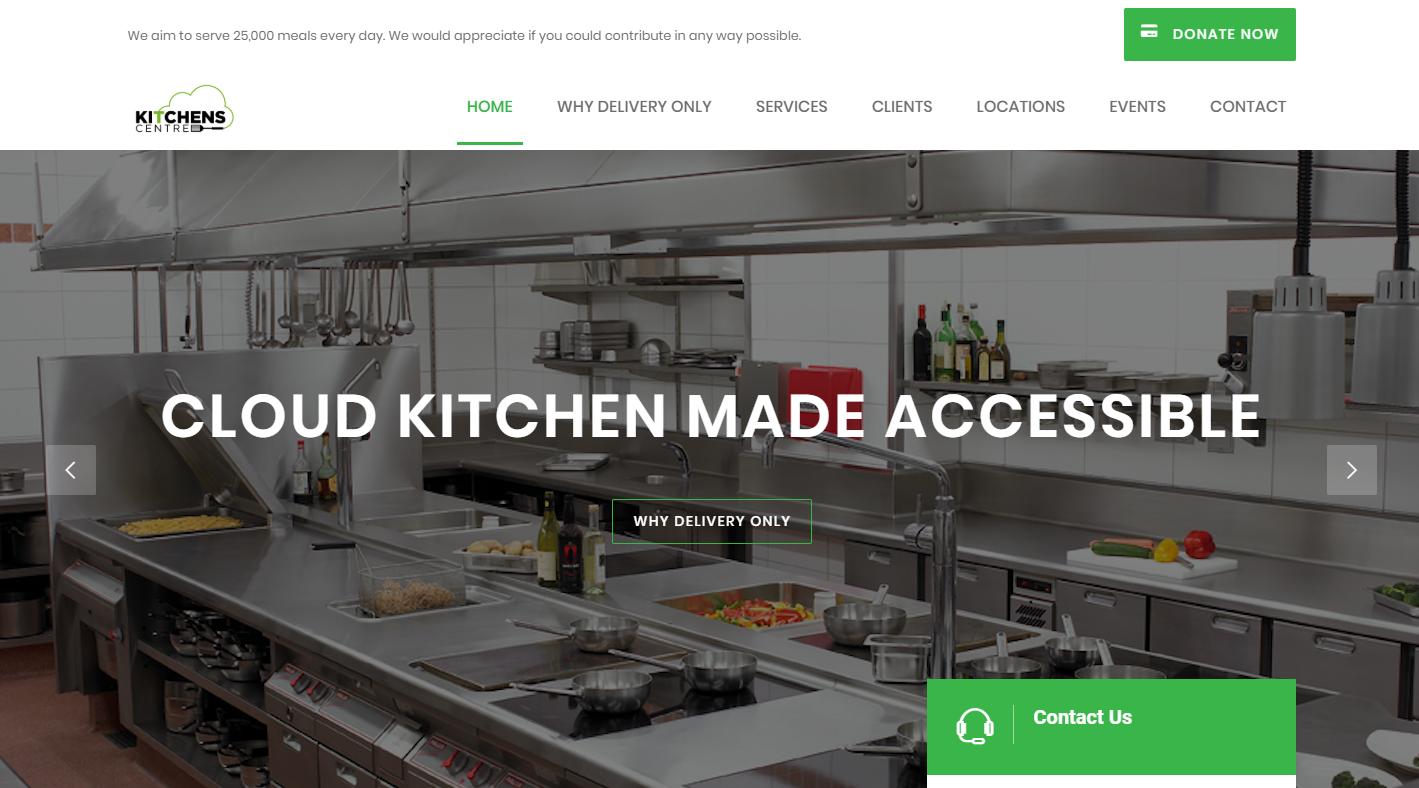
Task: Open the Events menu item
Action: (x=1138, y=106)
